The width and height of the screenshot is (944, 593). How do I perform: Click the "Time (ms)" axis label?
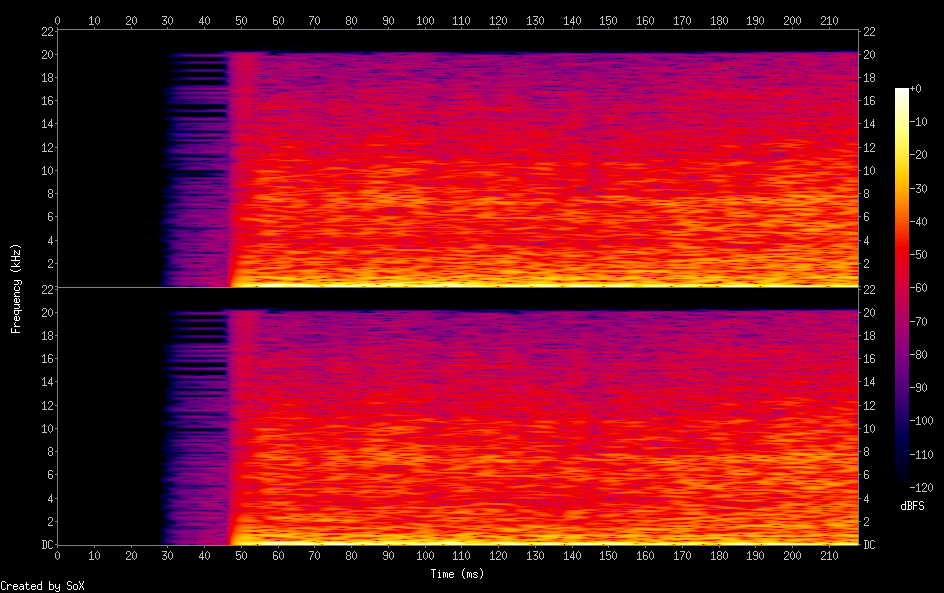457,574
